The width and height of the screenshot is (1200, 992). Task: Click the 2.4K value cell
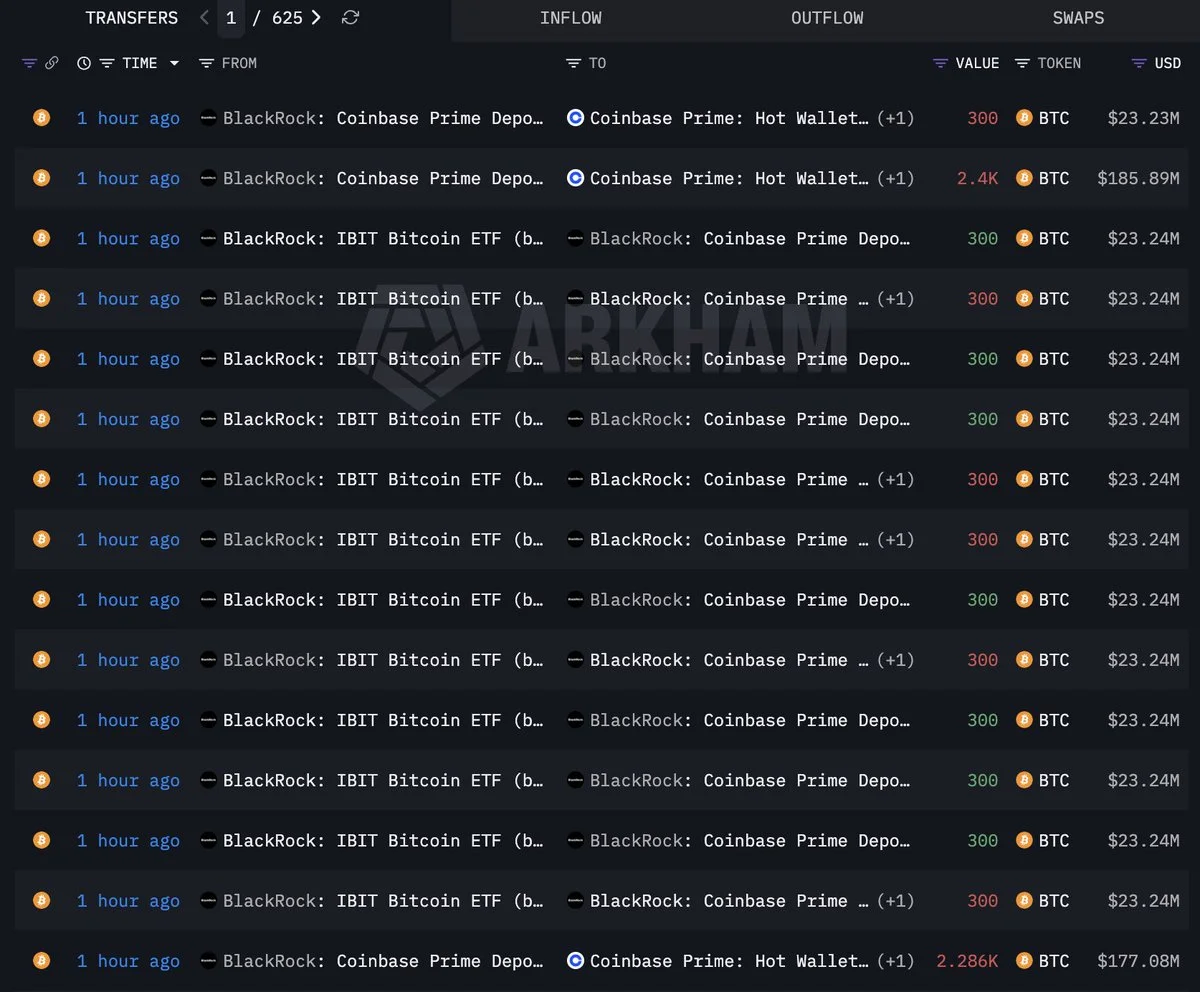coord(977,178)
